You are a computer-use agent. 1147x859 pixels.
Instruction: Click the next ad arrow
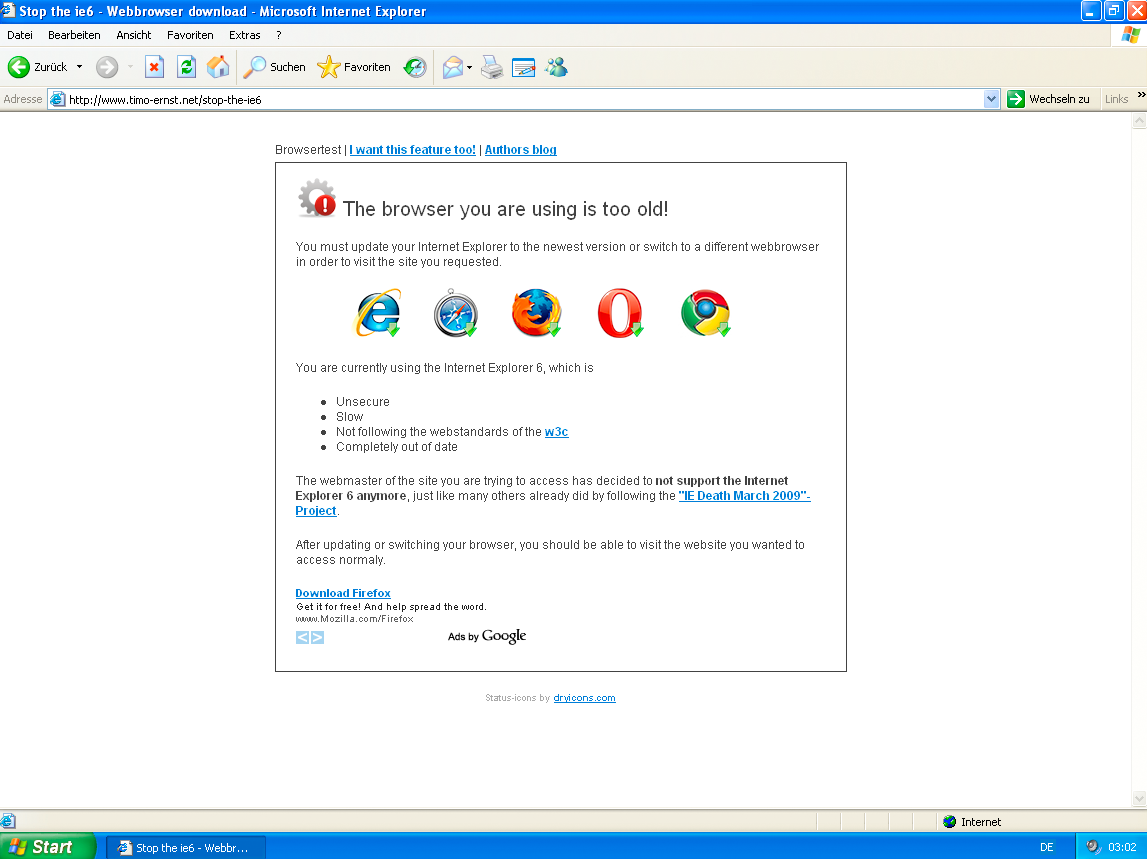(317, 637)
